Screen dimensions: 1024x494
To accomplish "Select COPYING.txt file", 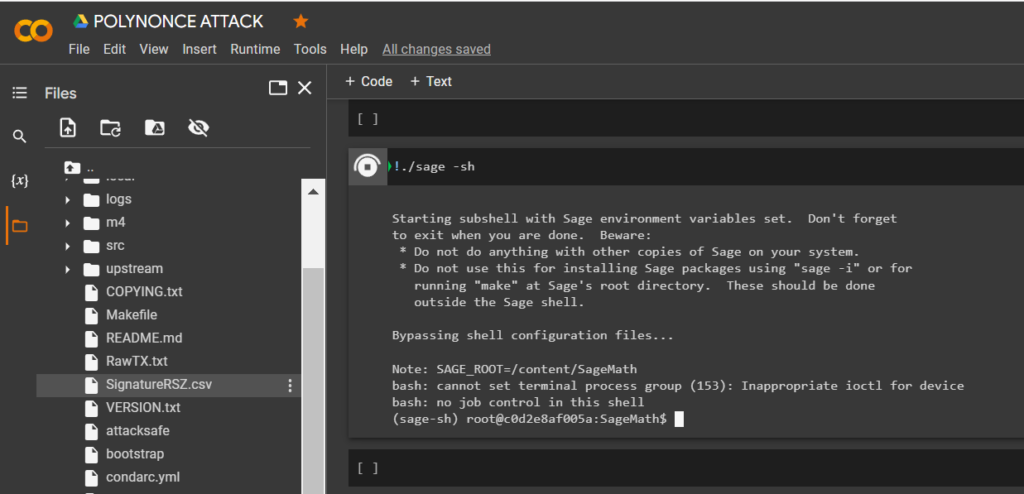I will pos(144,291).
